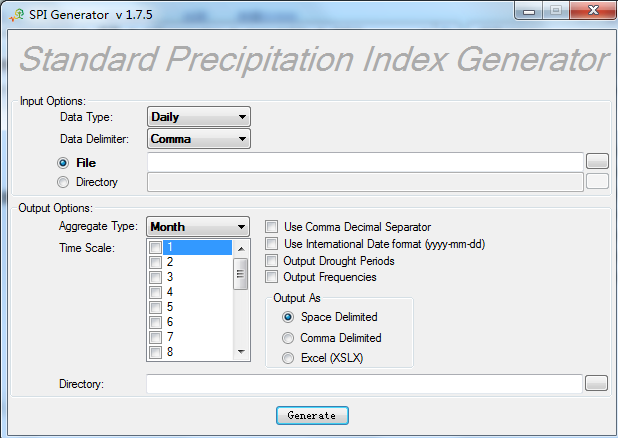Image resolution: width=618 pixels, height=438 pixels.
Task: Open the Data Type dropdown
Action: 198,117
